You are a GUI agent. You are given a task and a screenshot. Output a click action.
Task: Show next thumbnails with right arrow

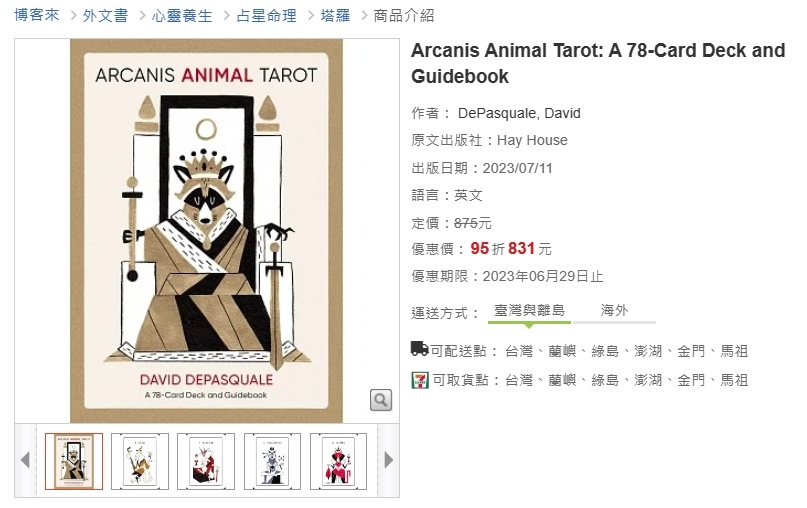point(389,460)
